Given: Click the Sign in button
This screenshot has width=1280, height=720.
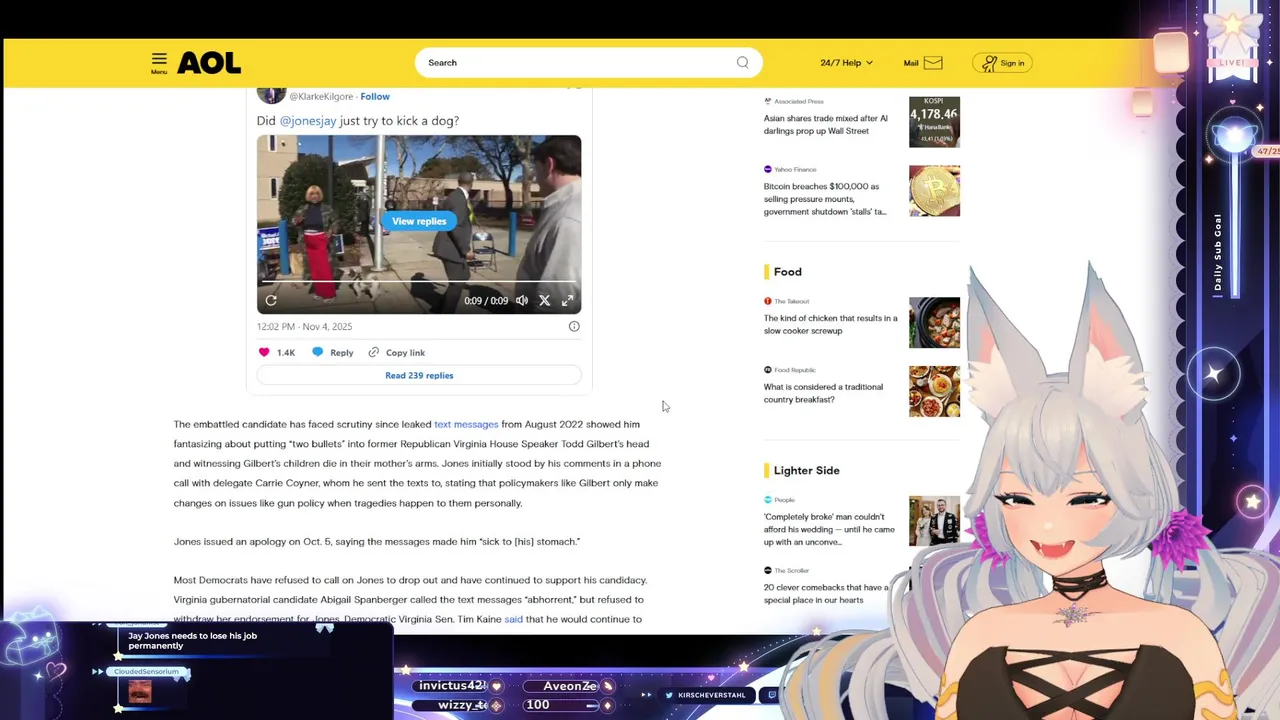Looking at the screenshot, I should tap(1003, 63).
